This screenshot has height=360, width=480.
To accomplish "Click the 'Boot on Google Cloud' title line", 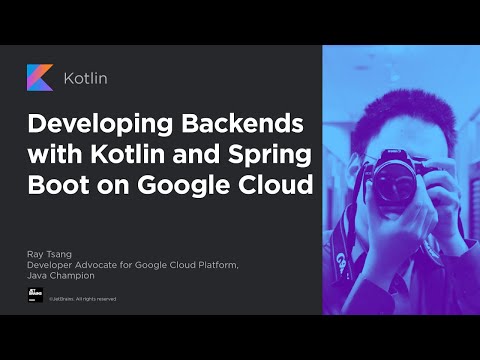I will 170,185.
